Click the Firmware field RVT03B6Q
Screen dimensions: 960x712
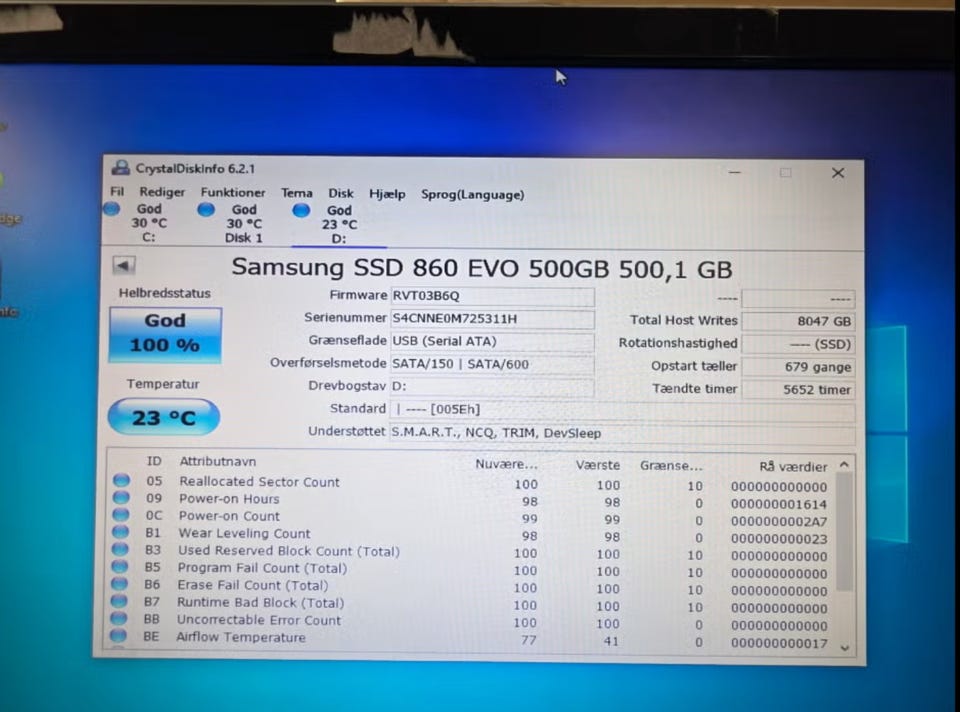(x=492, y=296)
